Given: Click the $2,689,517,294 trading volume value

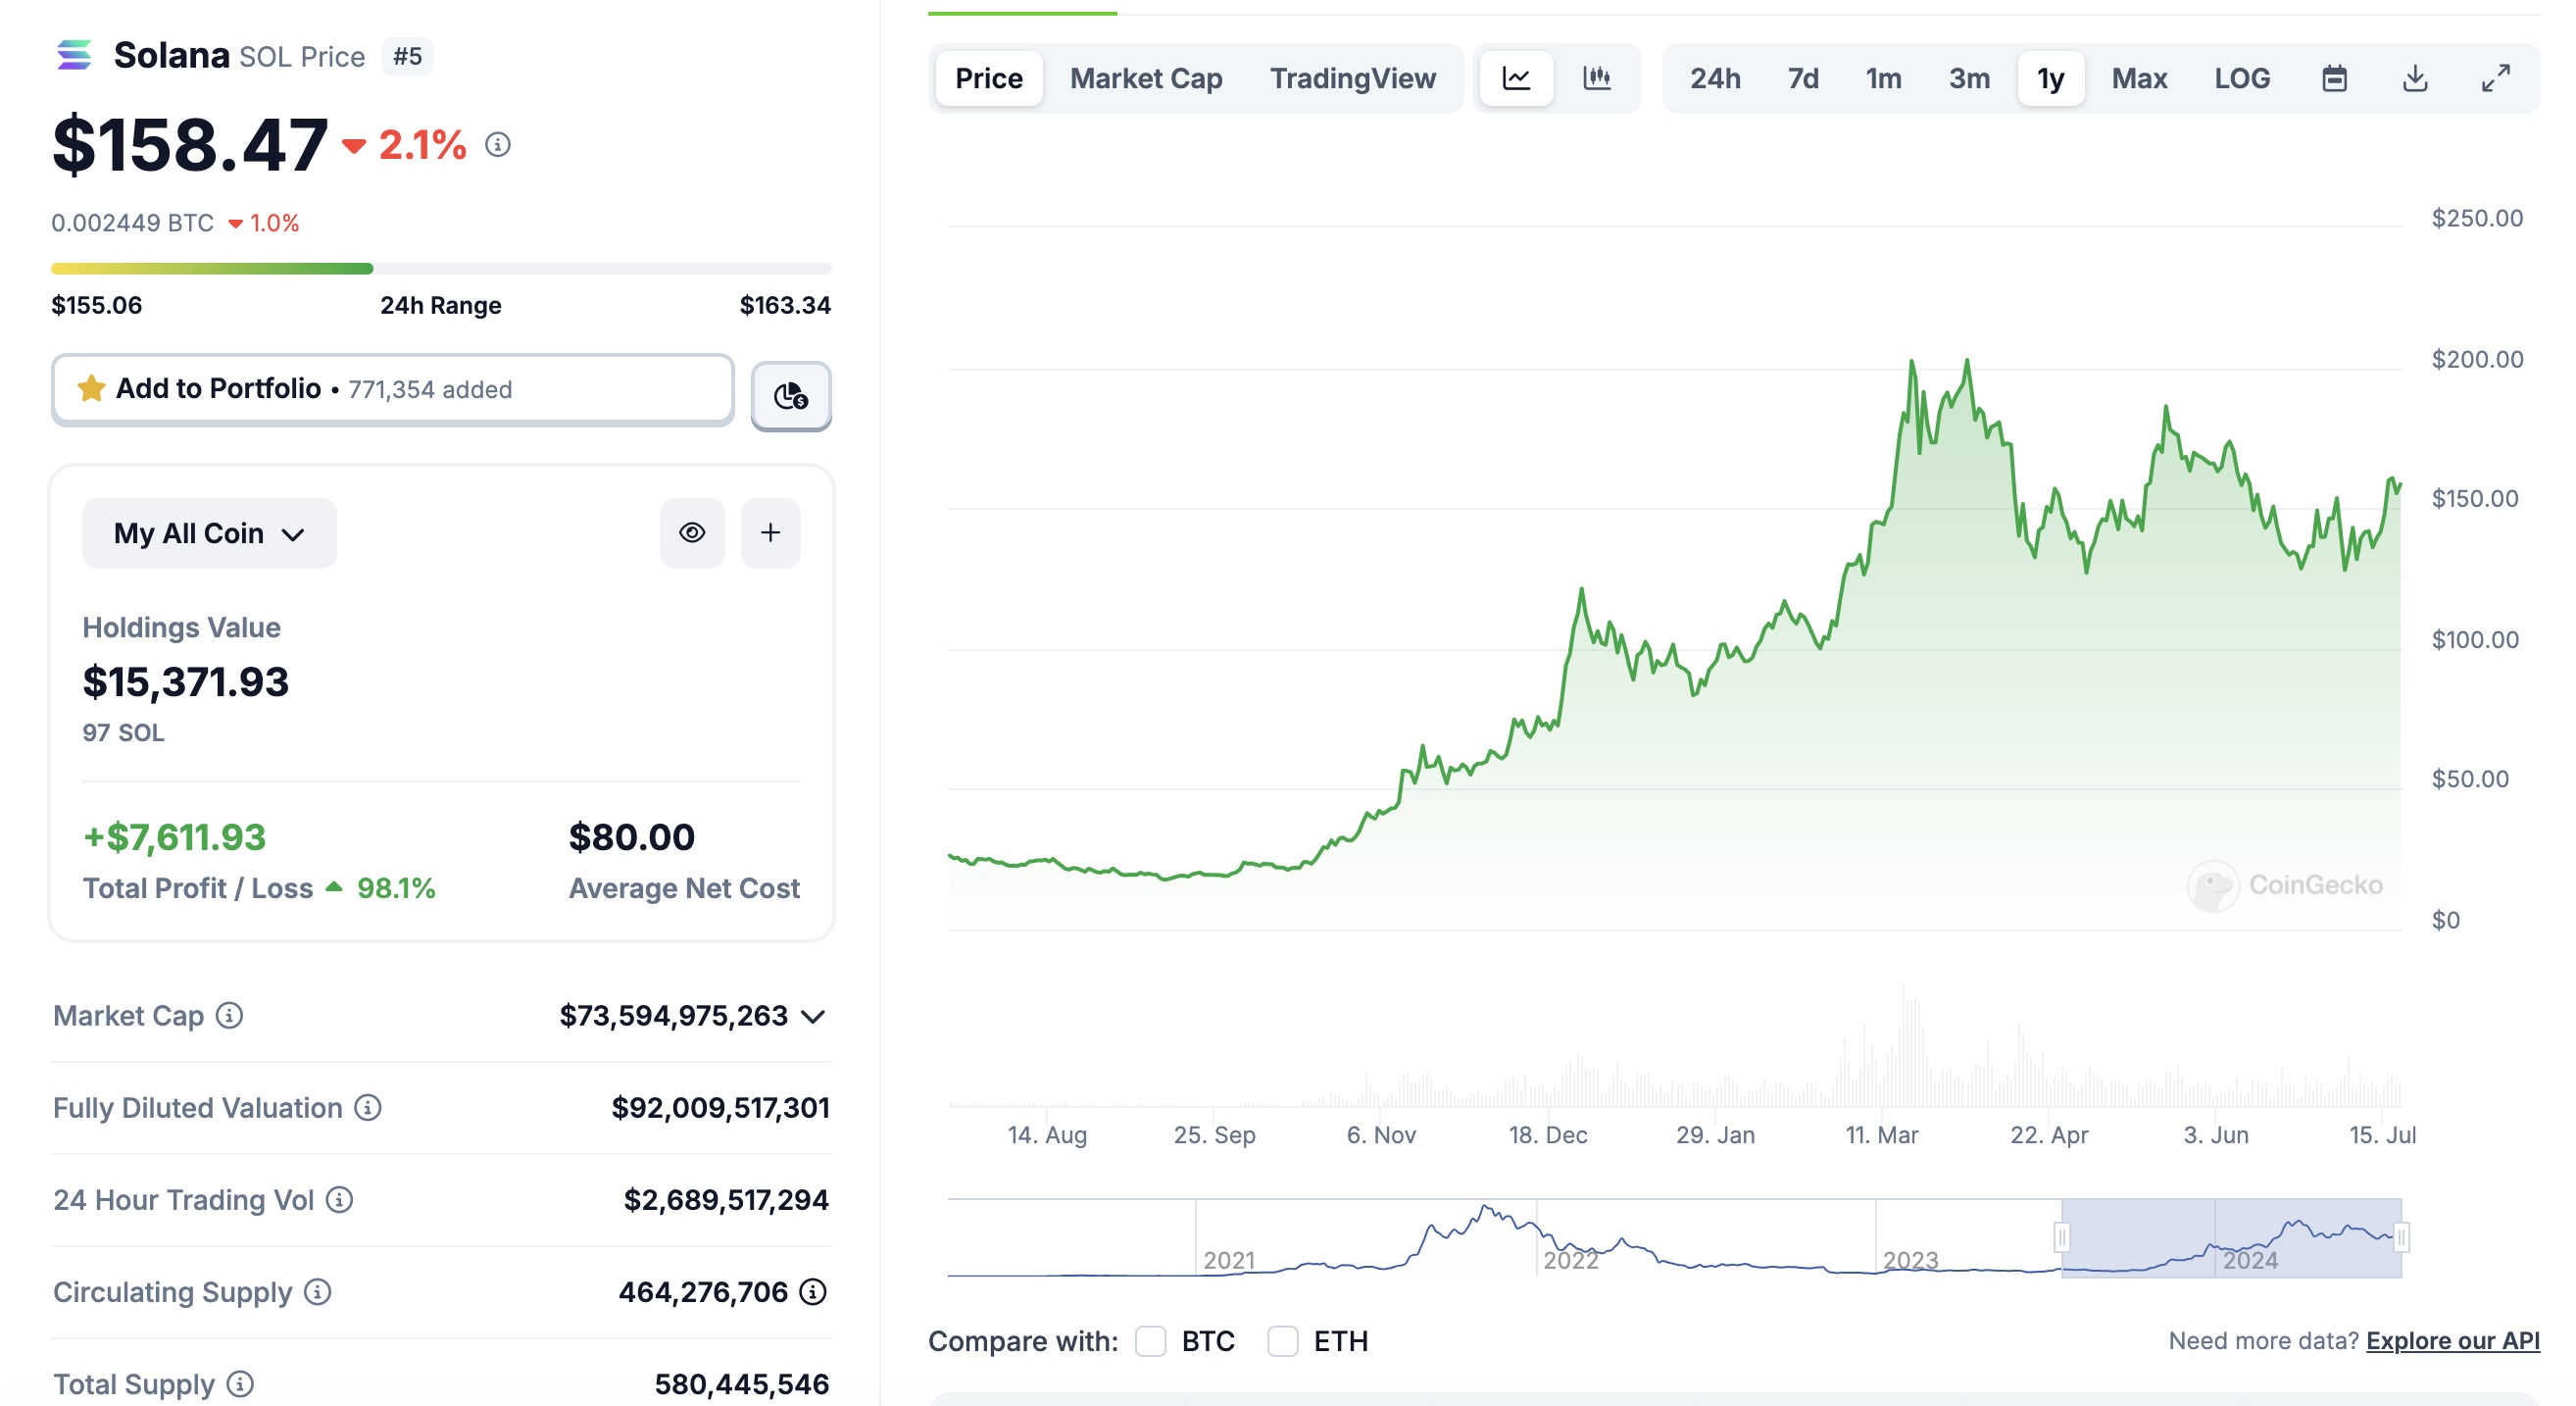Looking at the screenshot, I should point(726,1199).
